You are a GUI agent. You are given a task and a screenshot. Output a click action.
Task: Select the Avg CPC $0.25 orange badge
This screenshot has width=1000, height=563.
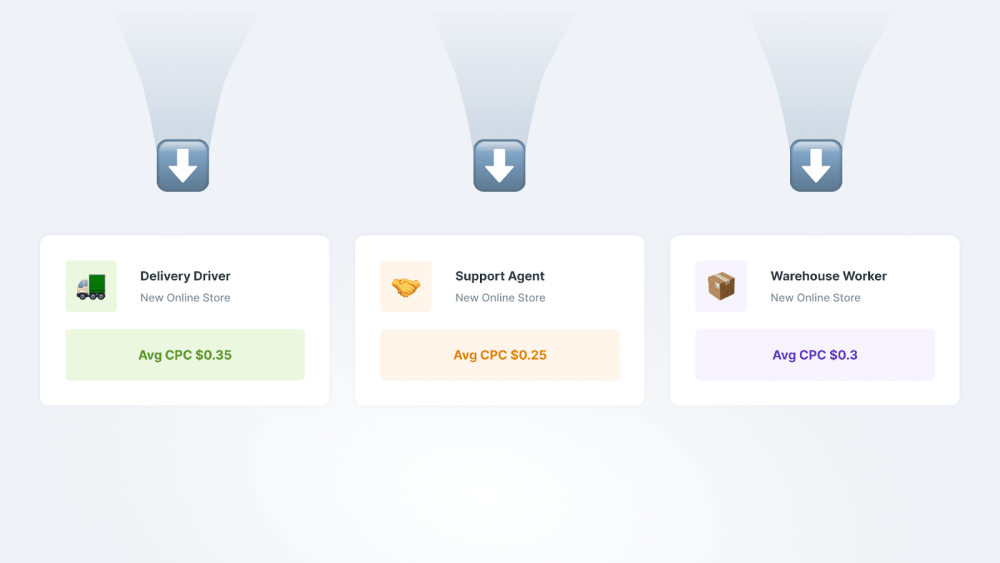tap(500, 355)
